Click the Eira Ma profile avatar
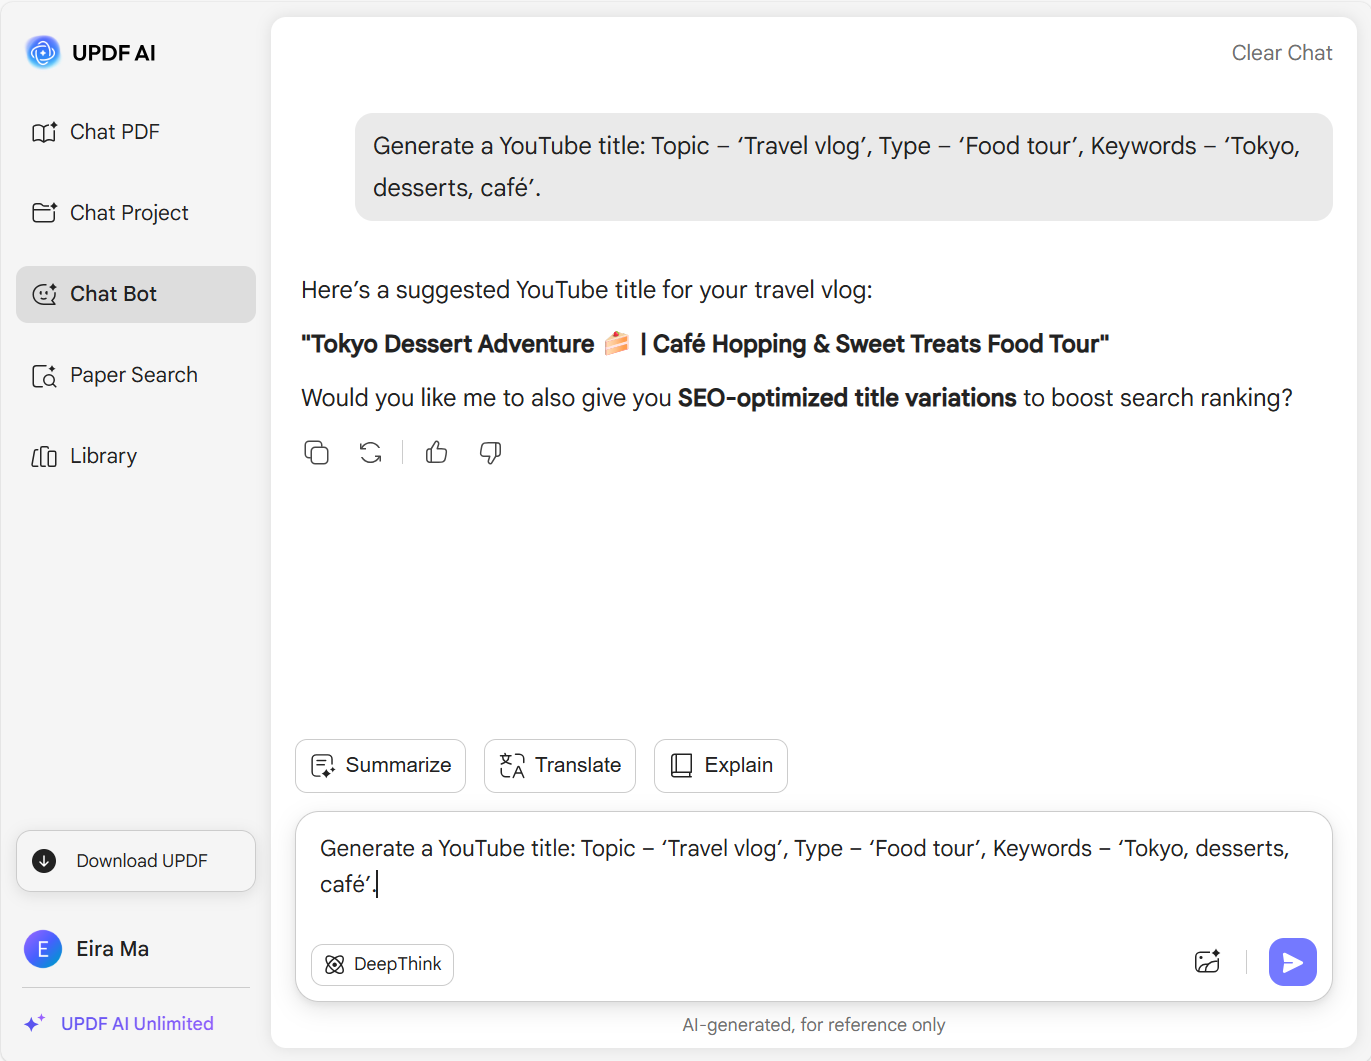1371x1061 pixels. (43, 949)
